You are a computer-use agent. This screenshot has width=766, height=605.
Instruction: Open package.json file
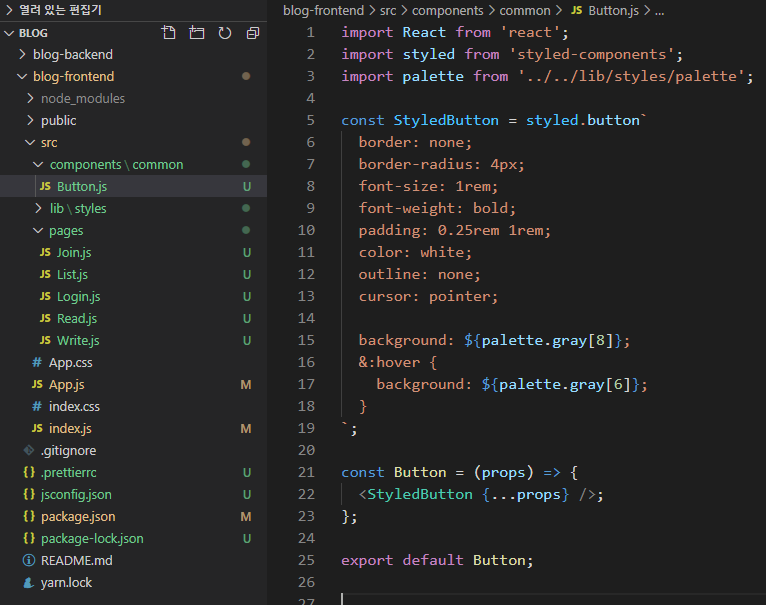click(x=133, y=516)
